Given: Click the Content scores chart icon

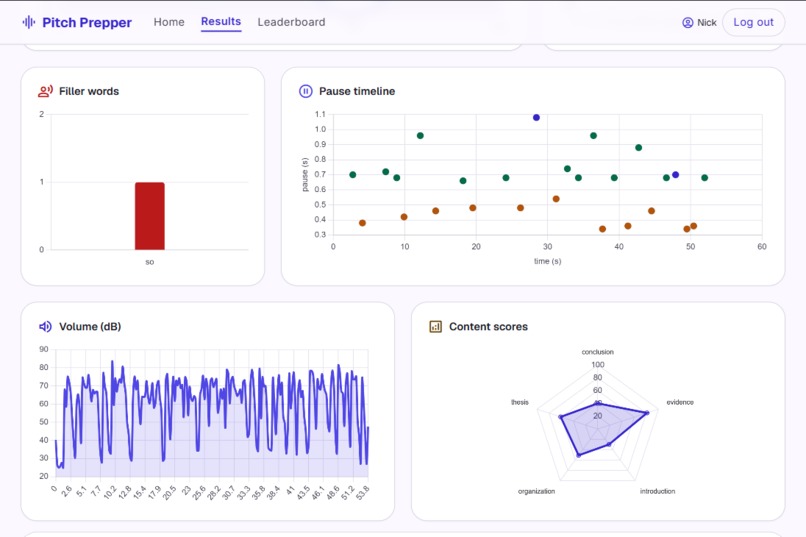Looking at the screenshot, I should point(435,326).
